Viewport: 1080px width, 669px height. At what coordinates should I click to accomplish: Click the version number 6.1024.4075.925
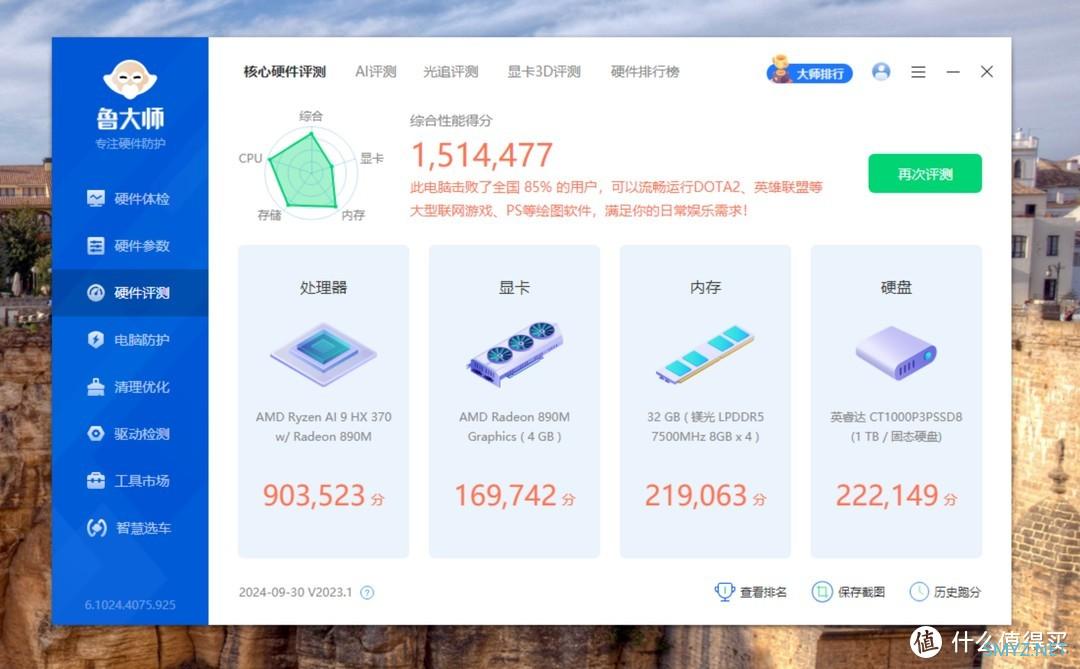[x=130, y=605]
